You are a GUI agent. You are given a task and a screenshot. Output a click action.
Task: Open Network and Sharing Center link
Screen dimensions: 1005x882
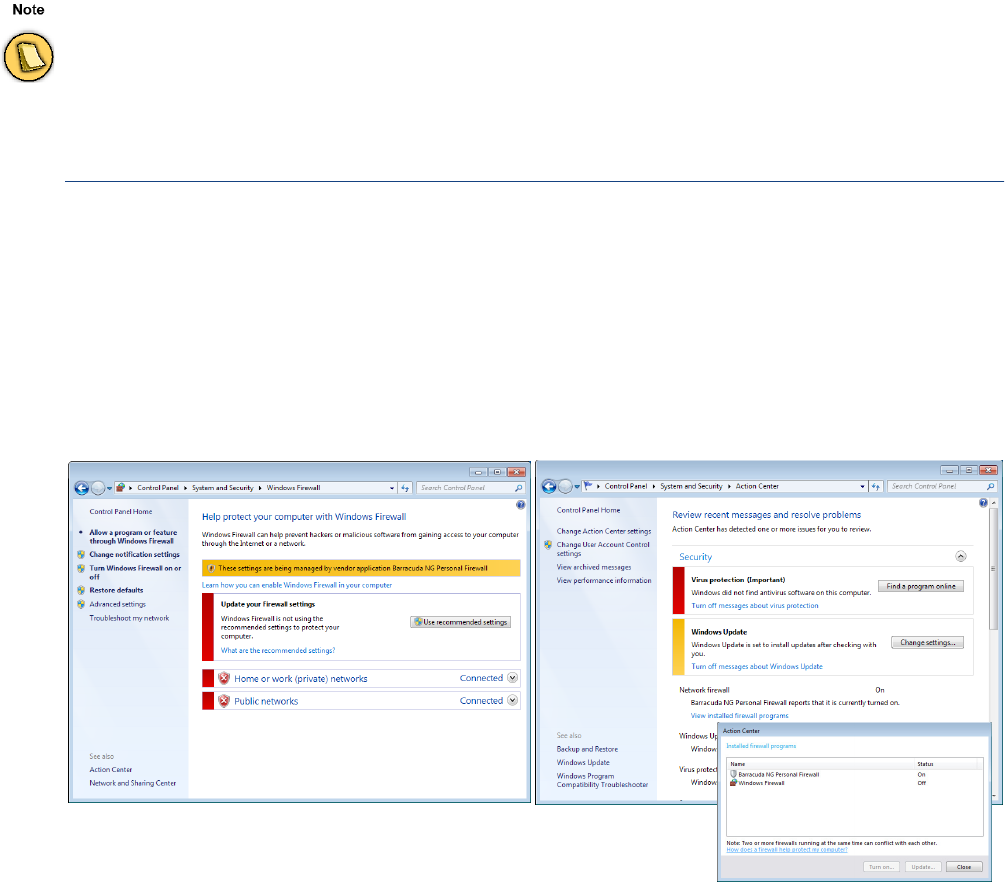(x=133, y=783)
